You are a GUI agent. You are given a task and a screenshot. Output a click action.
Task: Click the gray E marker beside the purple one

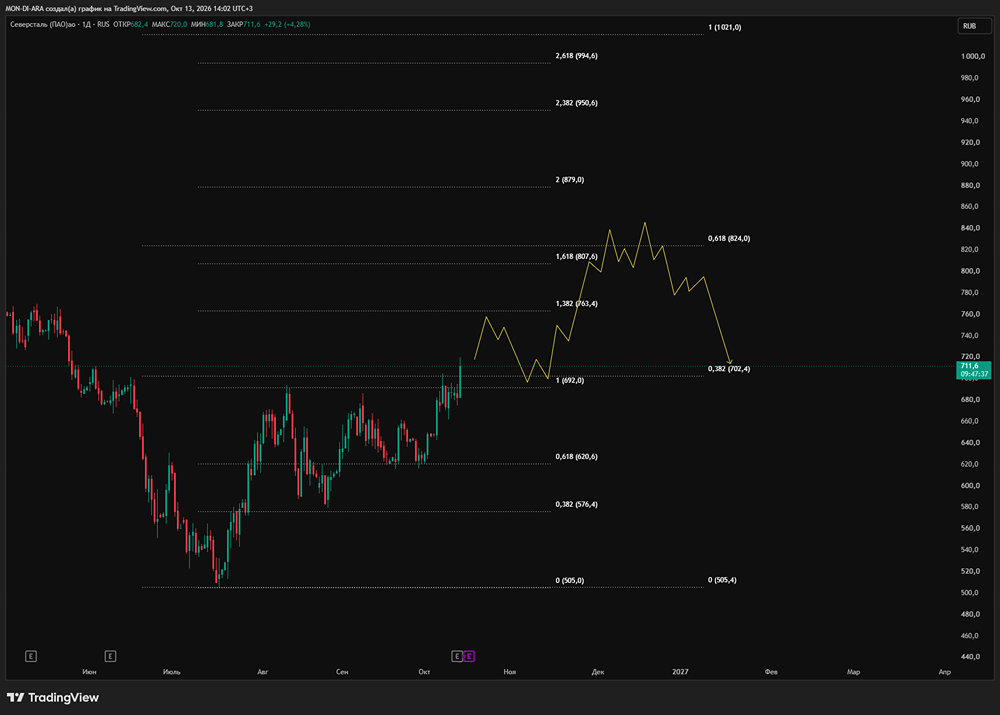coord(457,656)
